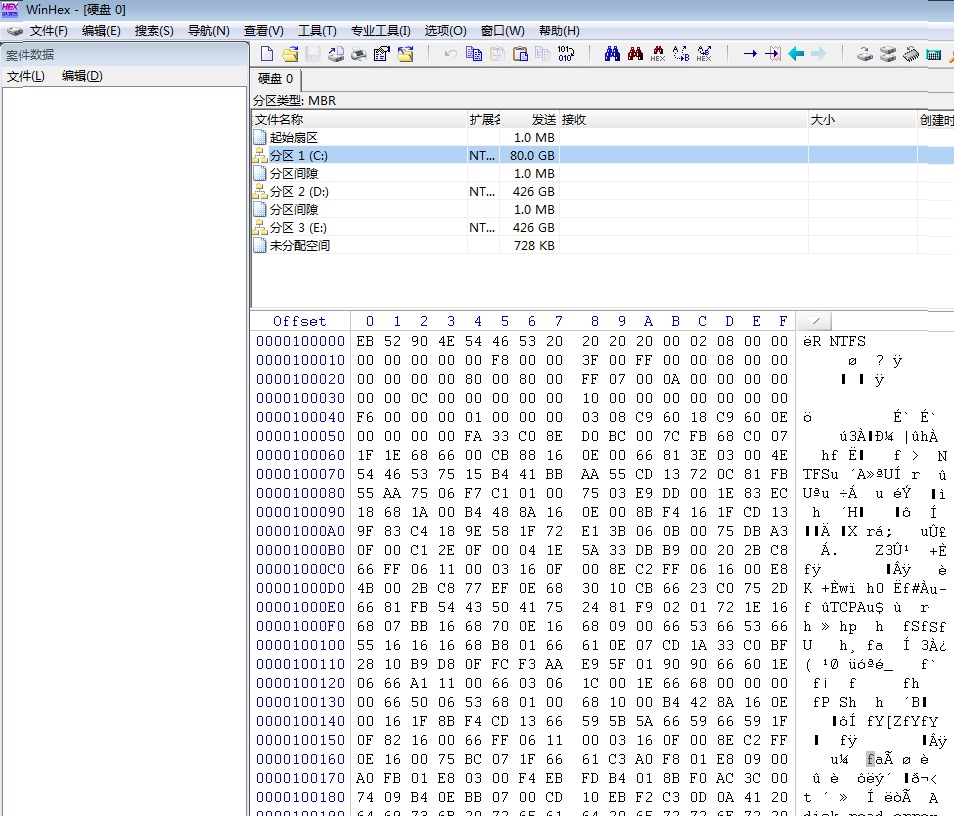
Task: Click the faded Forward arrow icon
Action: click(819, 54)
